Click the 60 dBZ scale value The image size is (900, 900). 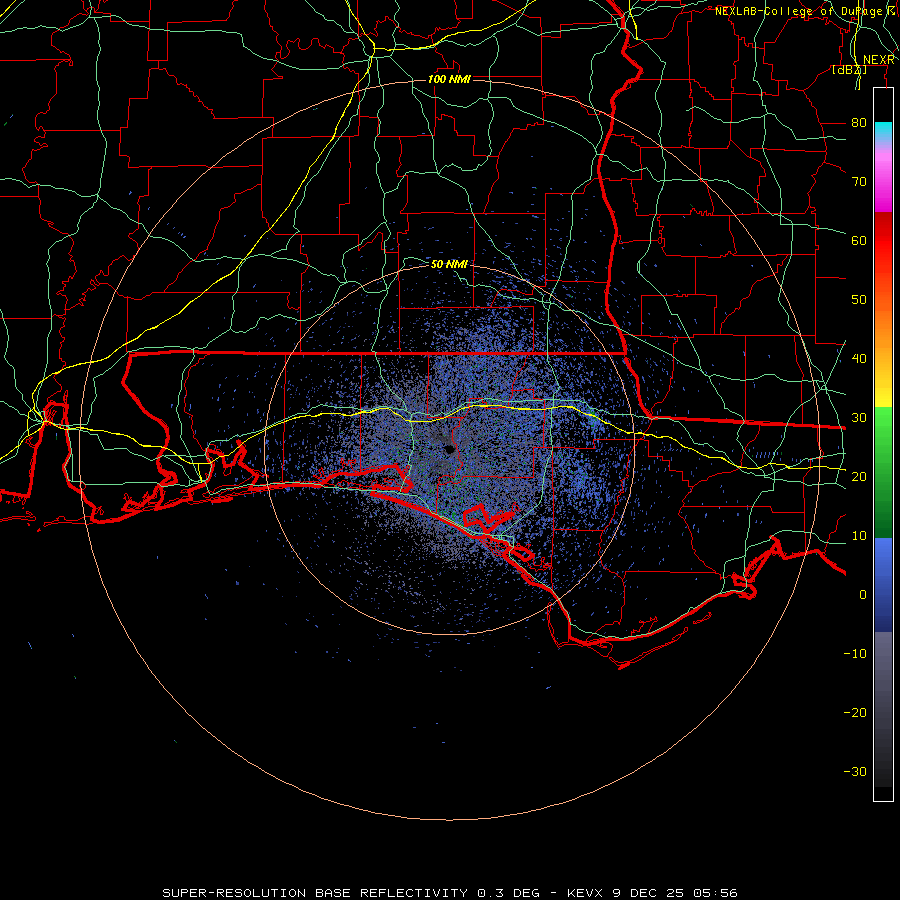coord(859,240)
